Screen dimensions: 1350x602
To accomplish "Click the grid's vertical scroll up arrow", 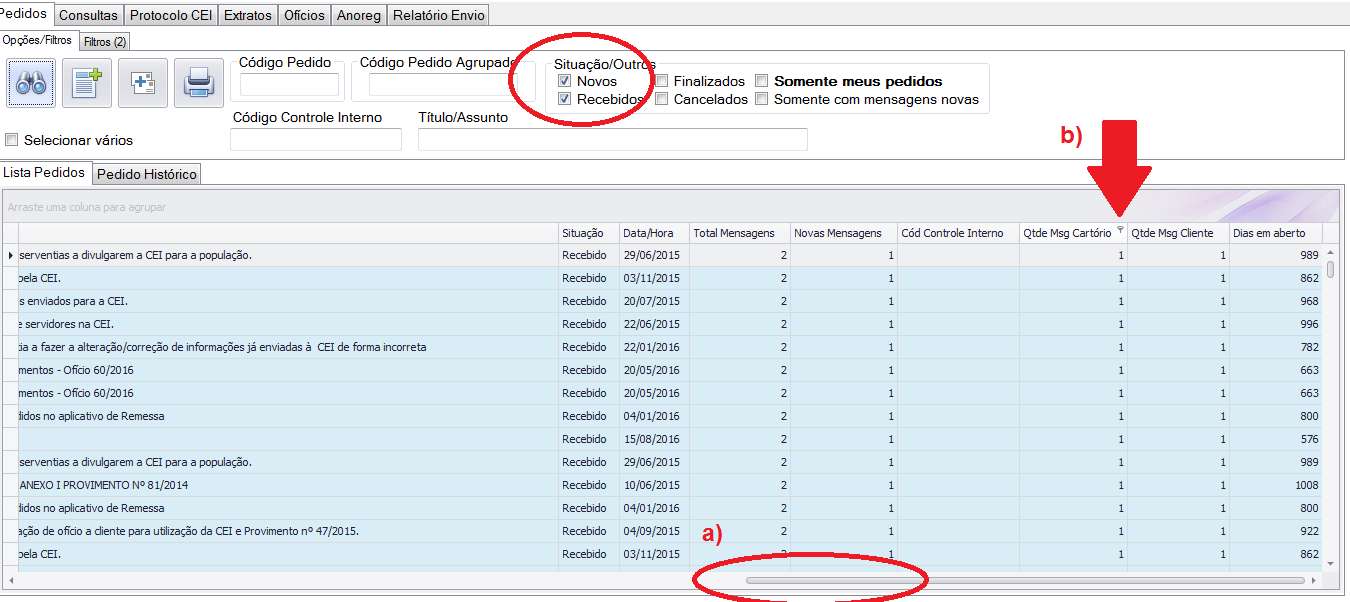I will pos(1331,251).
